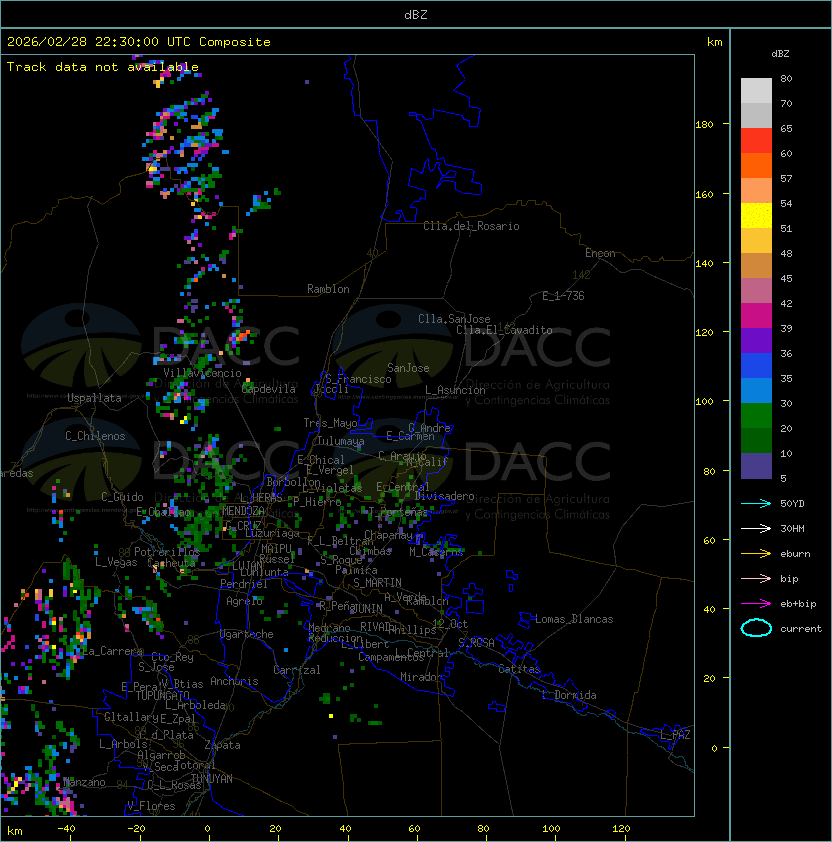
Task: Click the 'S_MARTIN' map label
Action: point(377,582)
